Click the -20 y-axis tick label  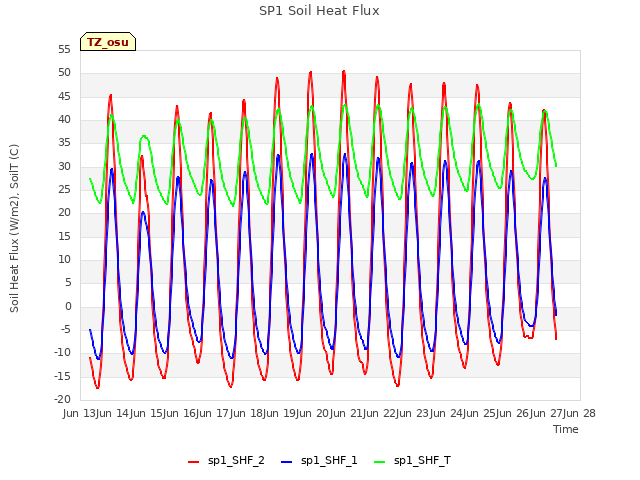pos(63,400)
